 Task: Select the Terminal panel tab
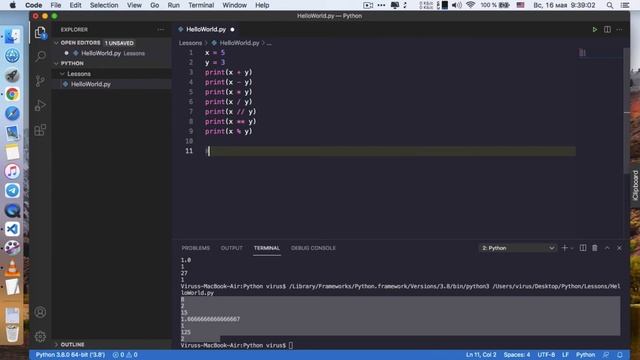267,248
